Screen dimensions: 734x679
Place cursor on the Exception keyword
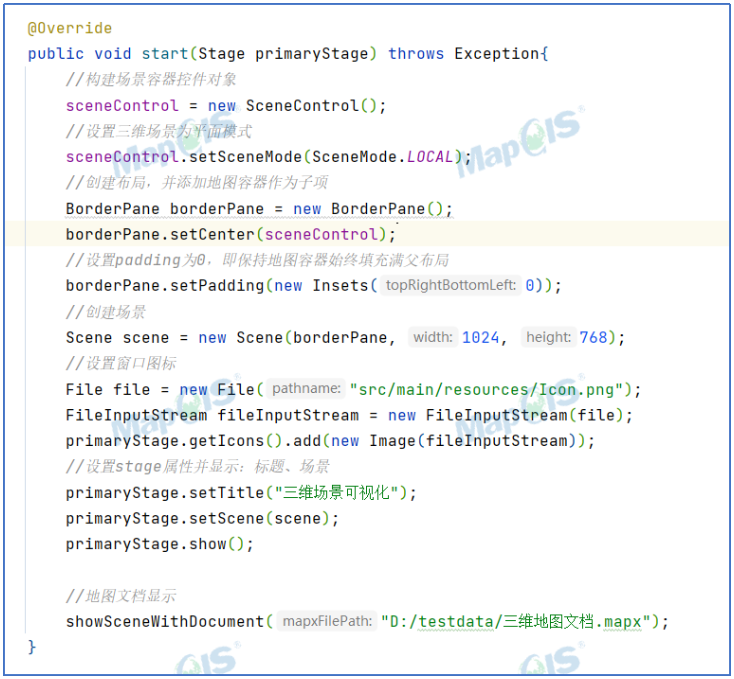tap(496, 54)
